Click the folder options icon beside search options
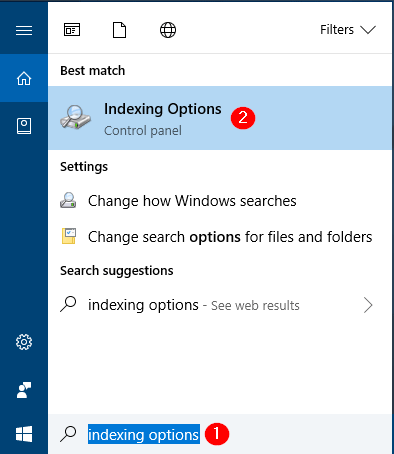 pos(69,236)
